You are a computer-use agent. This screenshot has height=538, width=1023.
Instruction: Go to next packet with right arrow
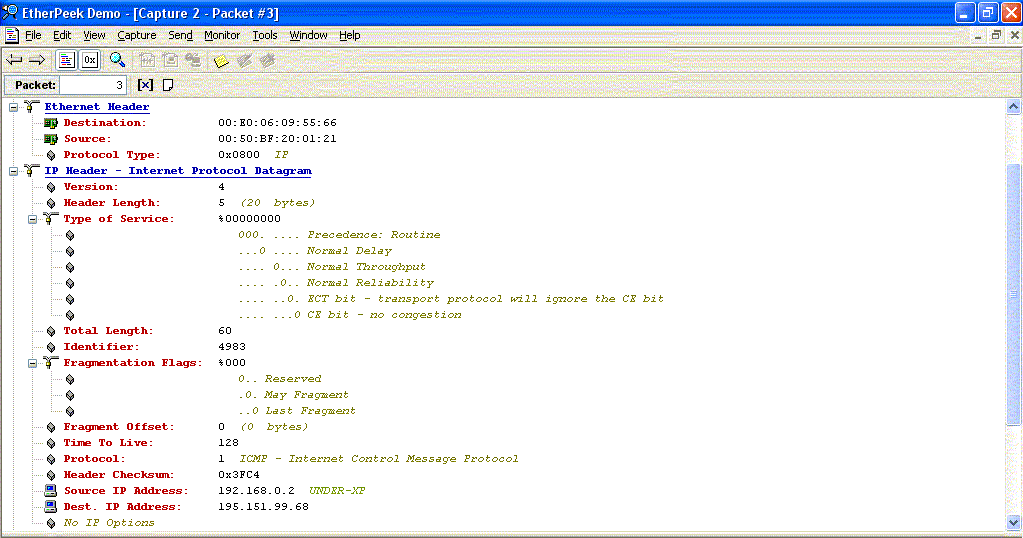click(37, 61)
